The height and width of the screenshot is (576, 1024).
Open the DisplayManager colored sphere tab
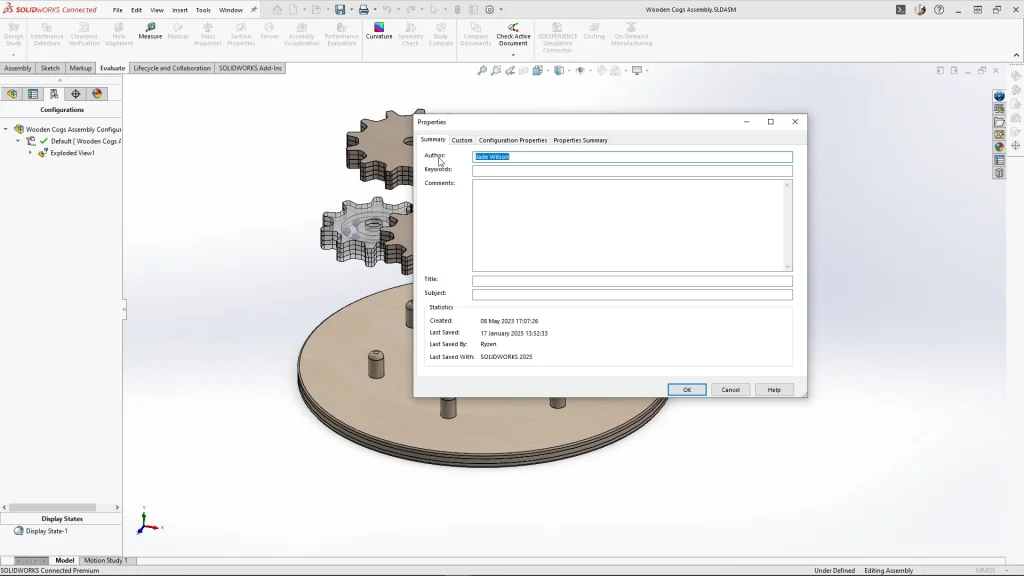tap(97, 94)
